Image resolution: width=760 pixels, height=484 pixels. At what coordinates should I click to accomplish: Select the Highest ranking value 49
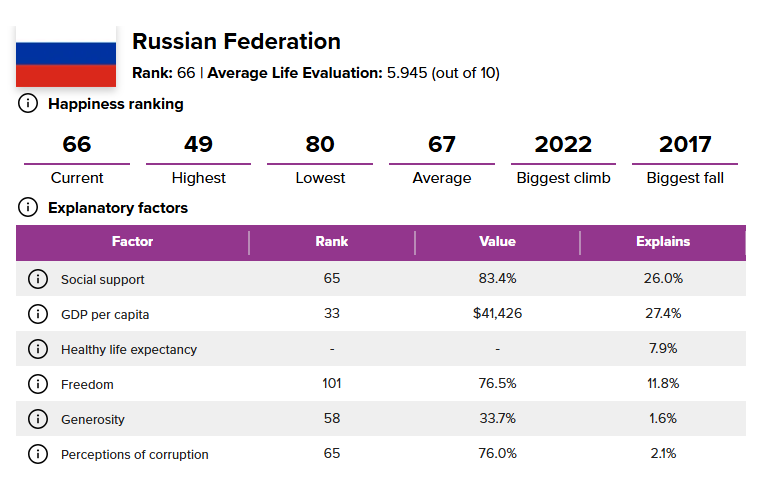pyautogui.click(x=198, y=144)
